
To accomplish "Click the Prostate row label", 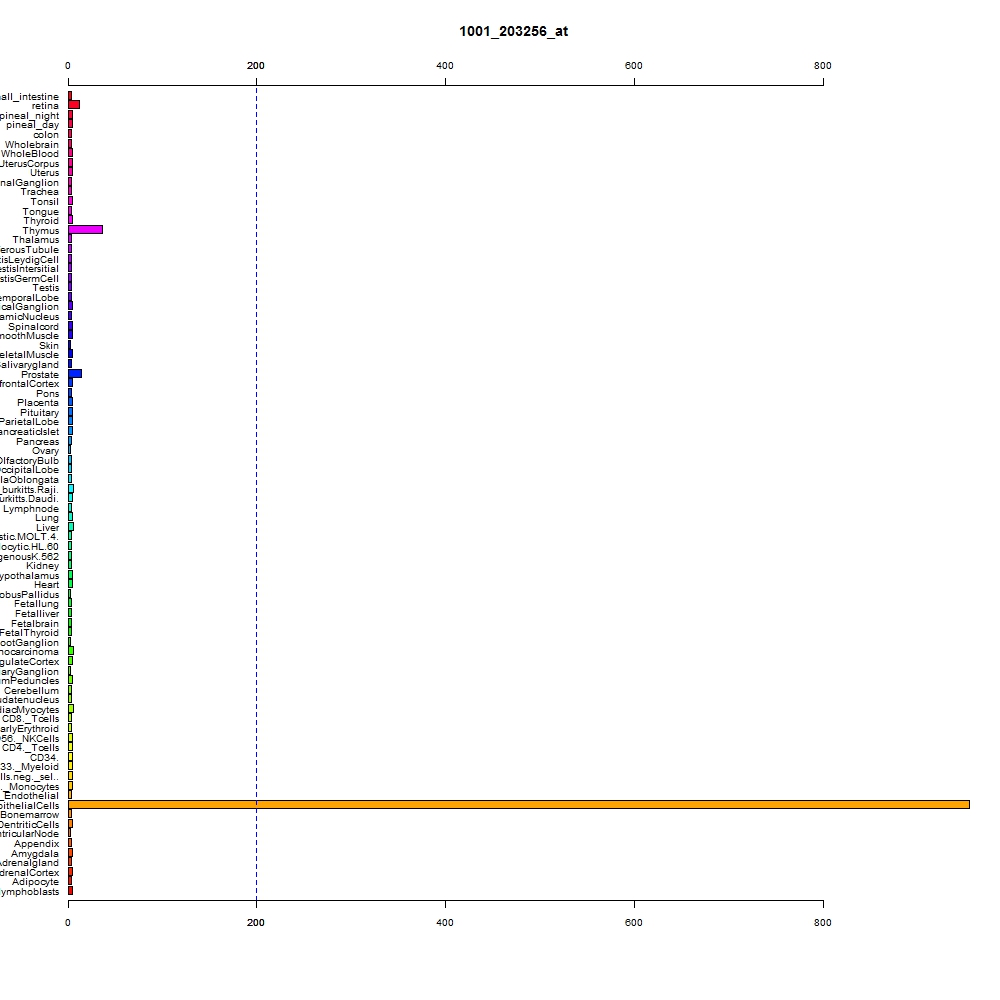I will pyautogui.click(x=40, y=374).
